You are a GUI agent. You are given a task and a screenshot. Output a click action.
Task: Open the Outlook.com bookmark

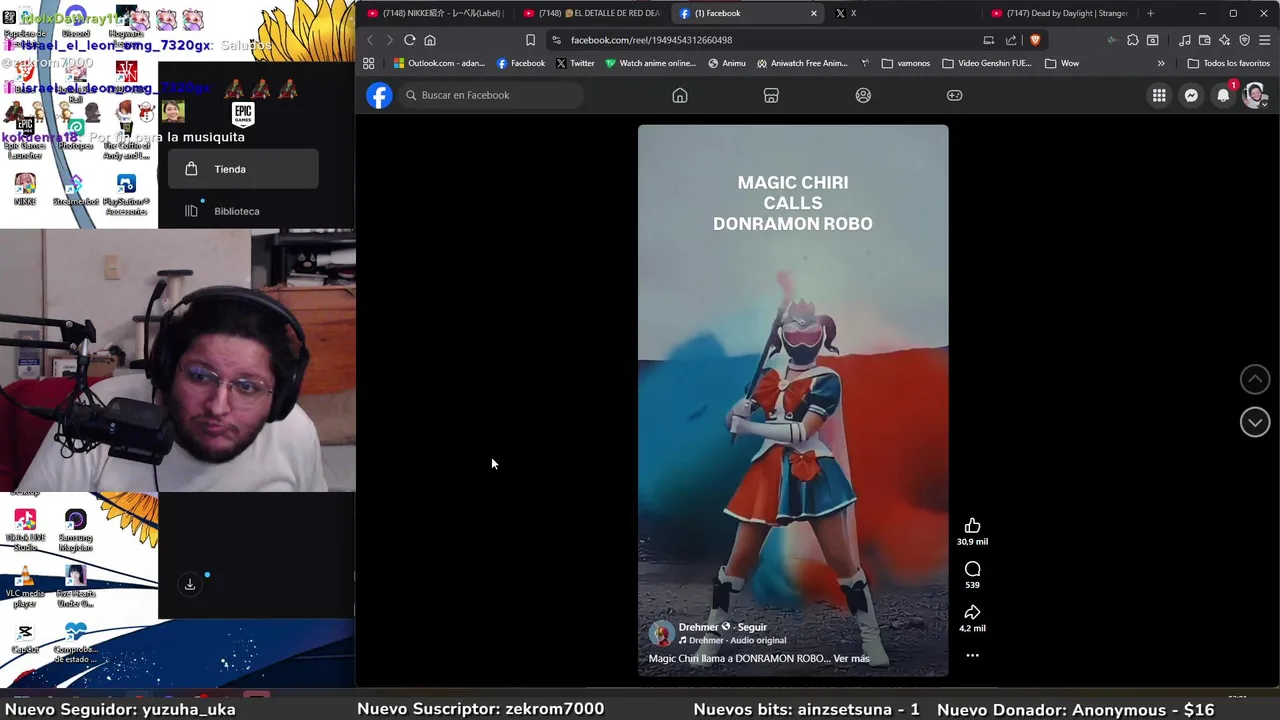tap(439, 63)
